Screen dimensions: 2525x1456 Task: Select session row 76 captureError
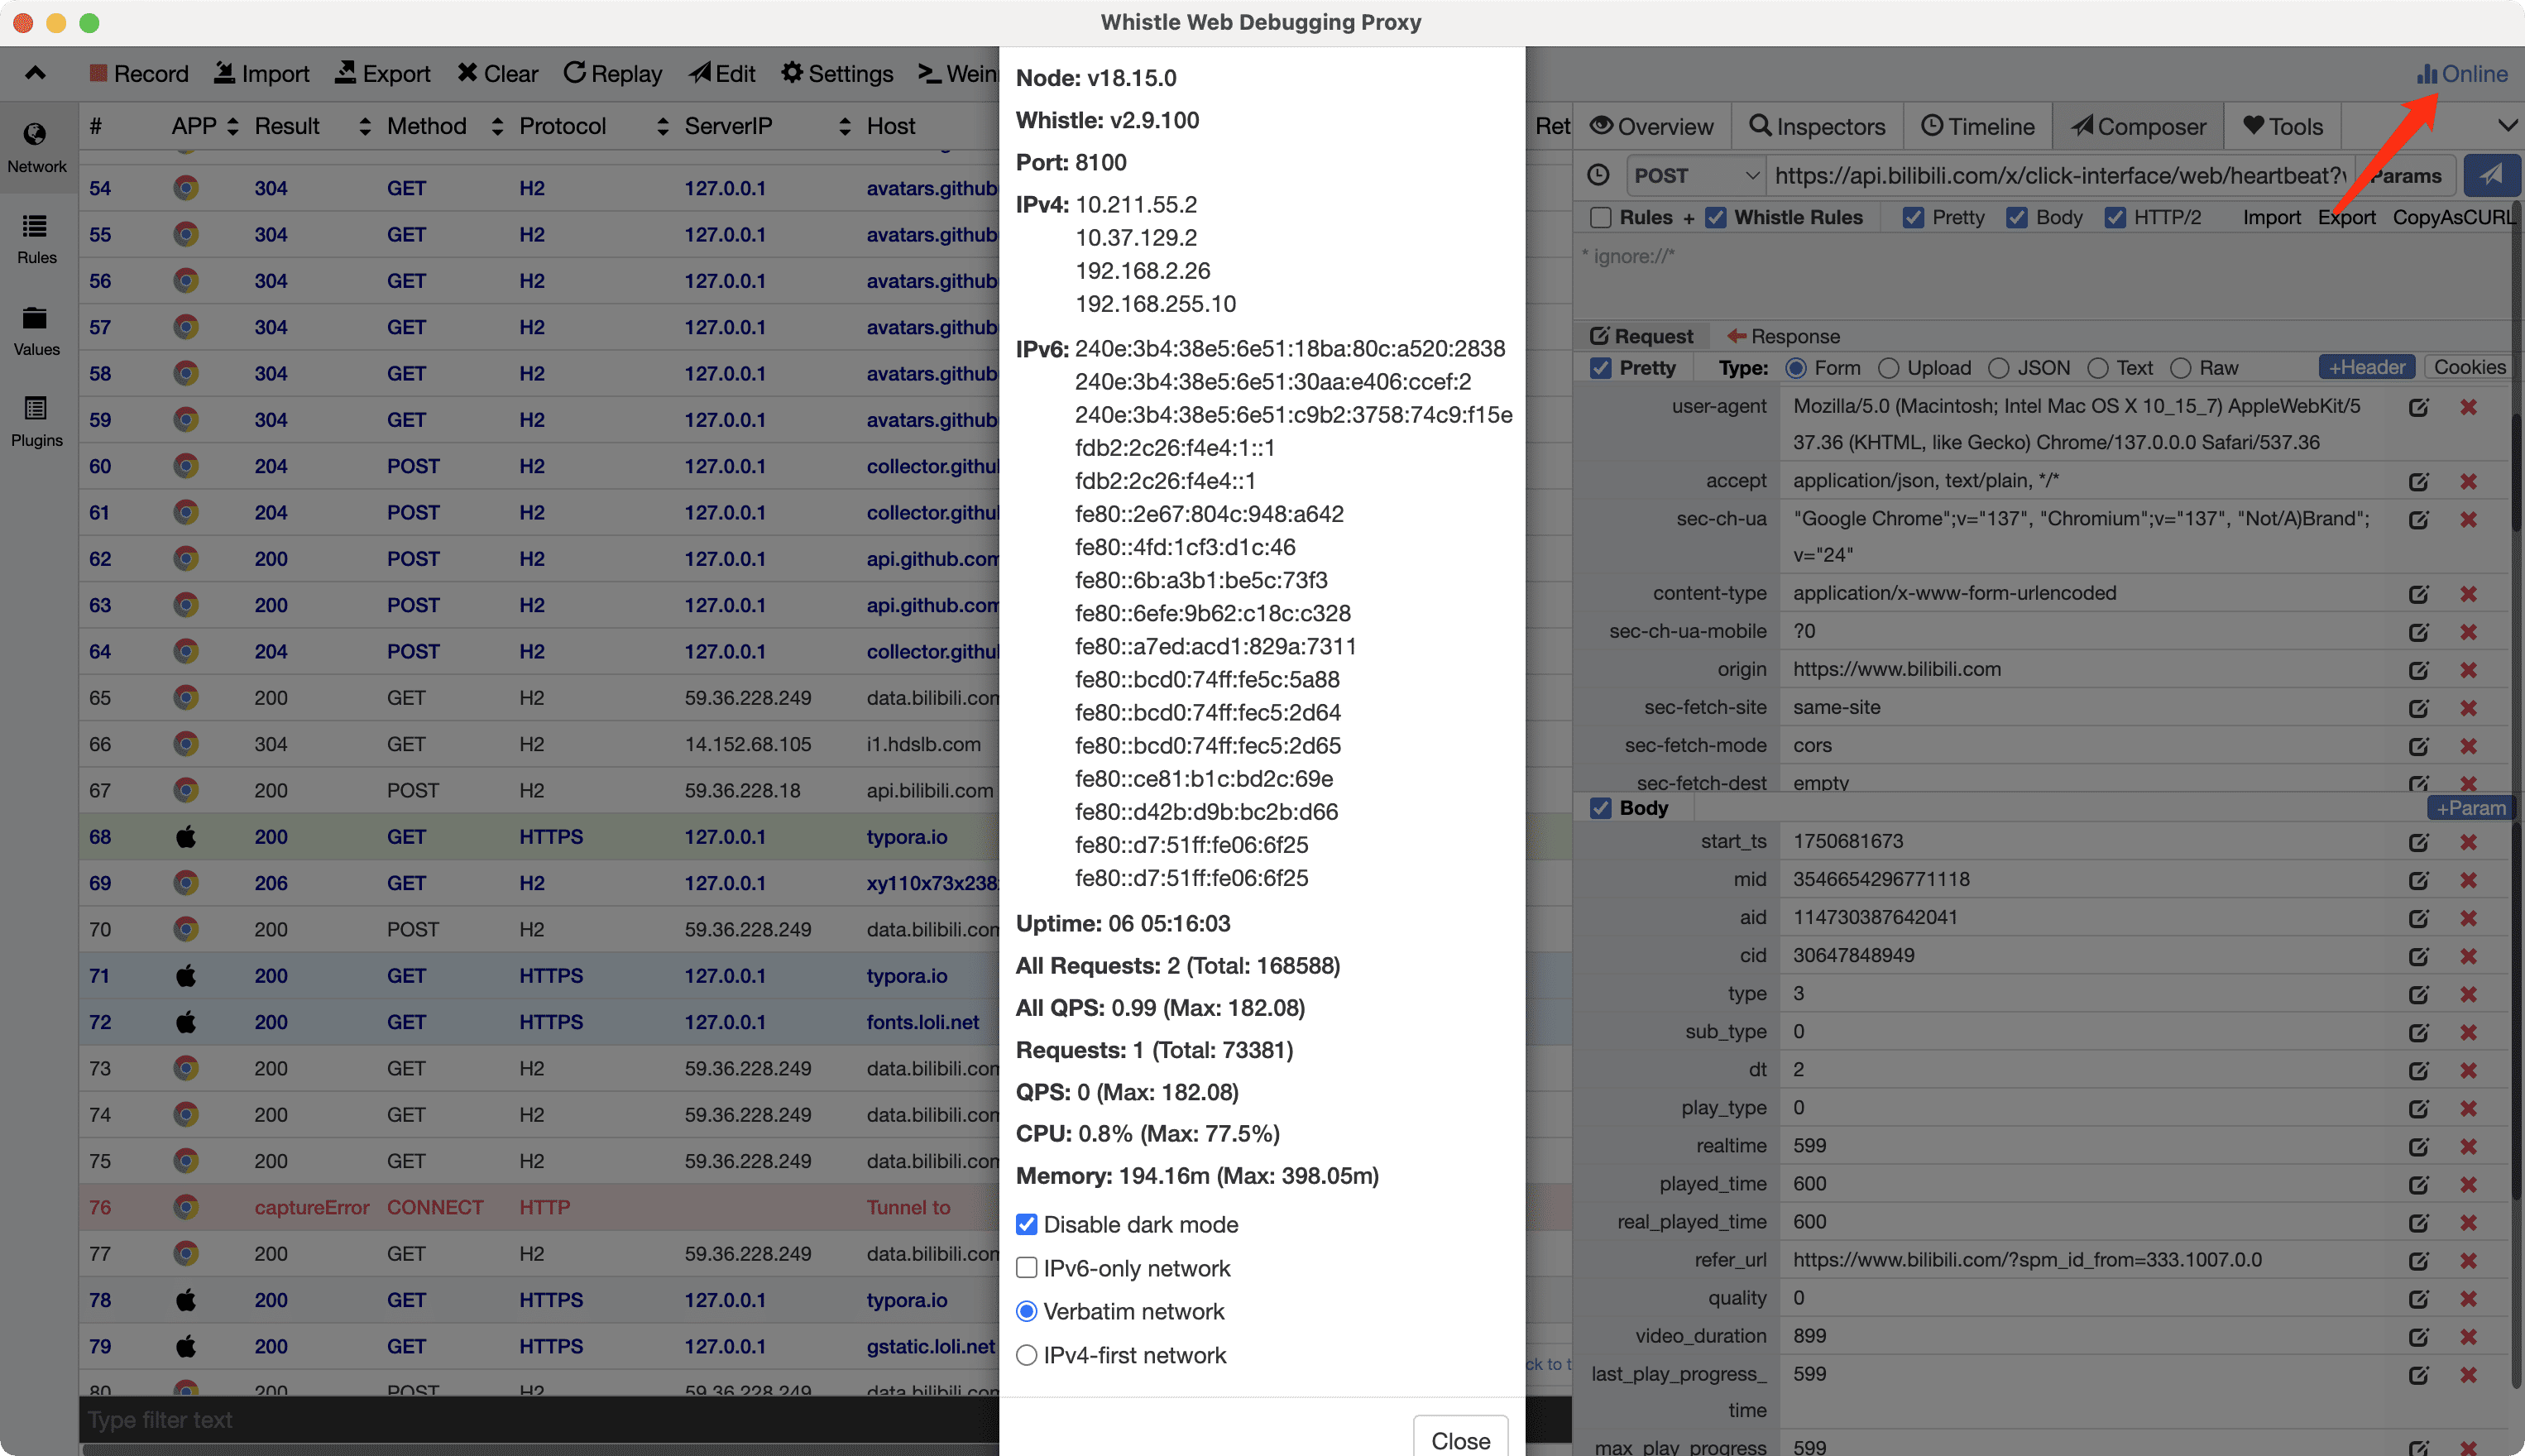click(x=539, y=1207)
